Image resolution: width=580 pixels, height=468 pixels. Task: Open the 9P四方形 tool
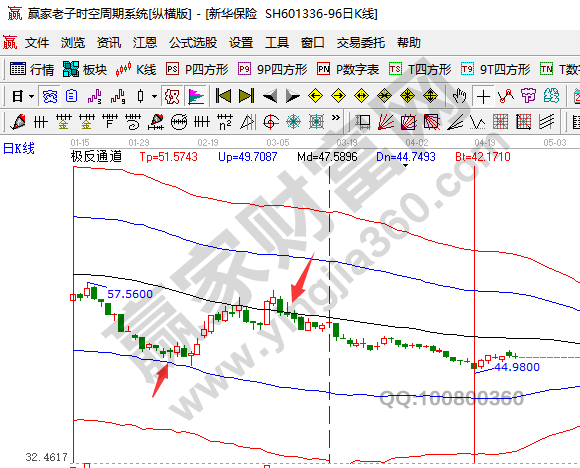(x=273, y=70)
